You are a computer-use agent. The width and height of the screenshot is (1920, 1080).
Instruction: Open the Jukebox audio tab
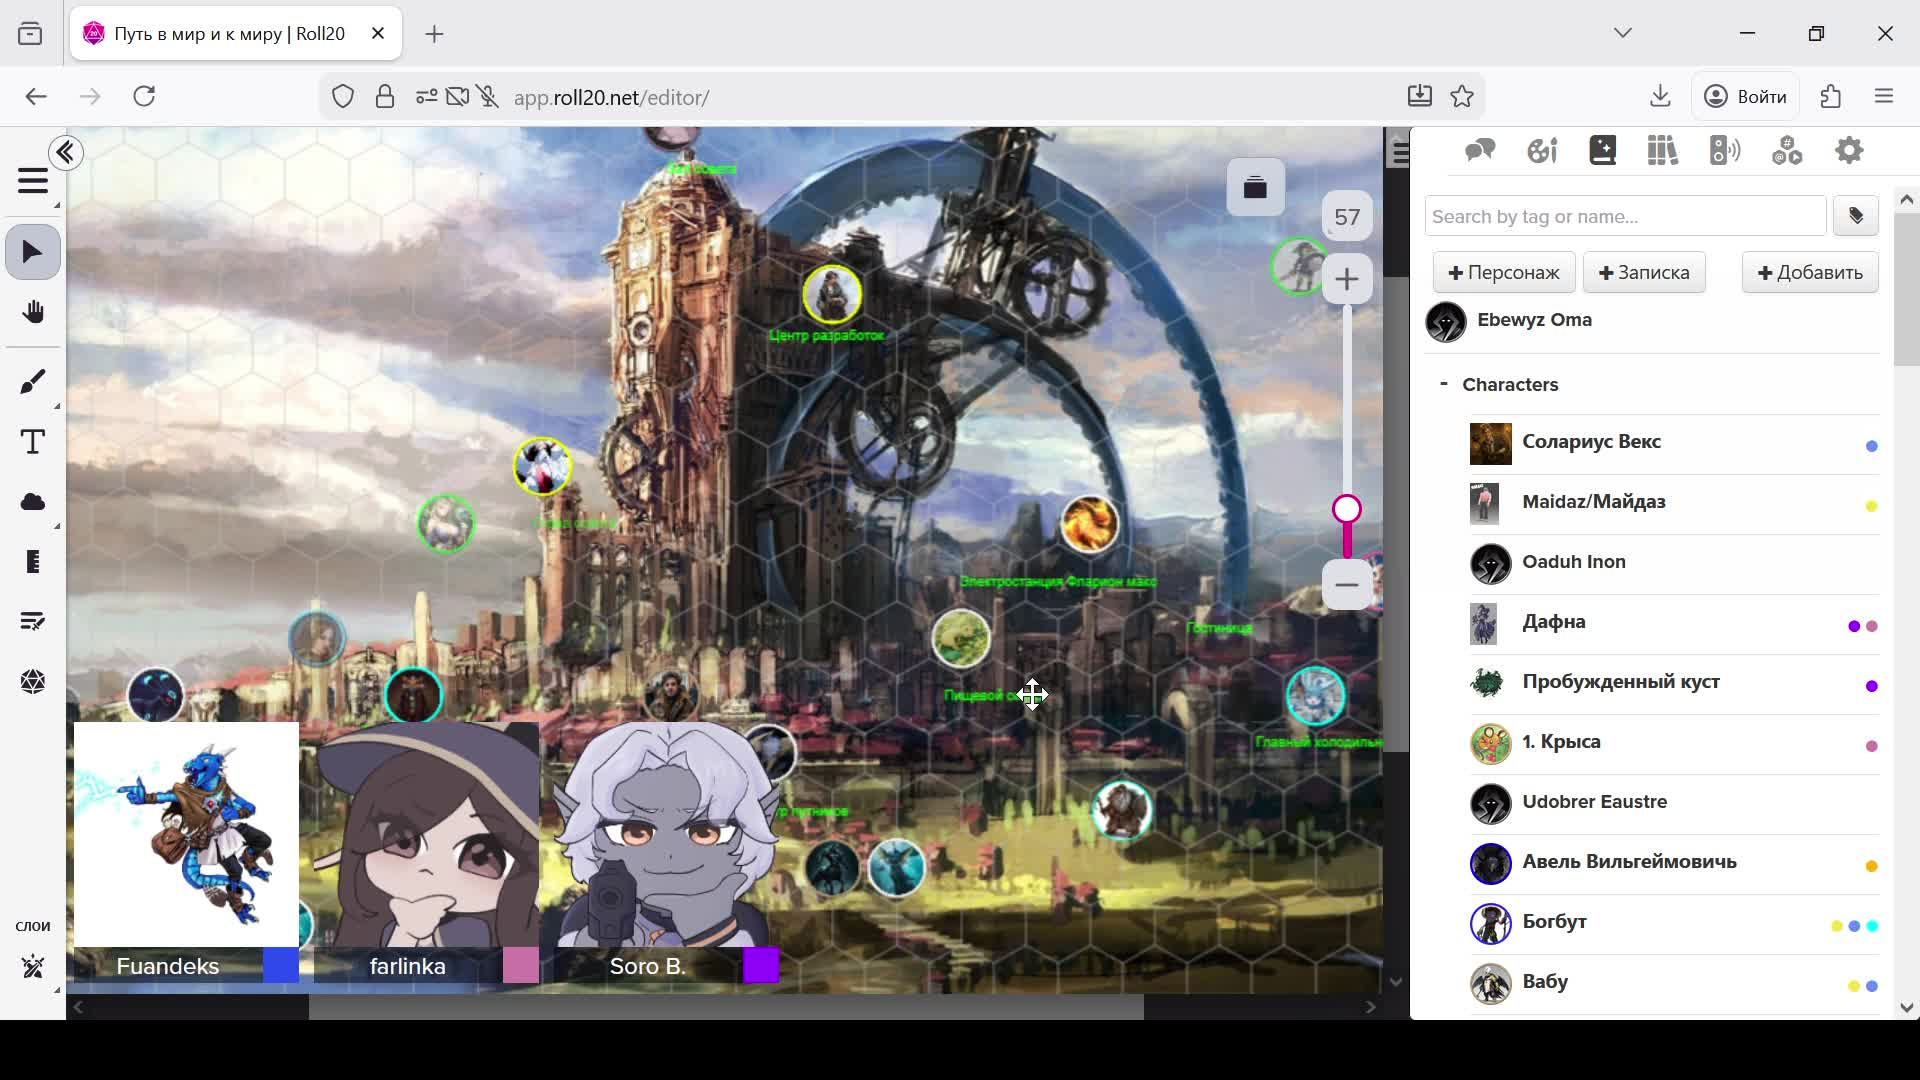[x=1725, y=151]
